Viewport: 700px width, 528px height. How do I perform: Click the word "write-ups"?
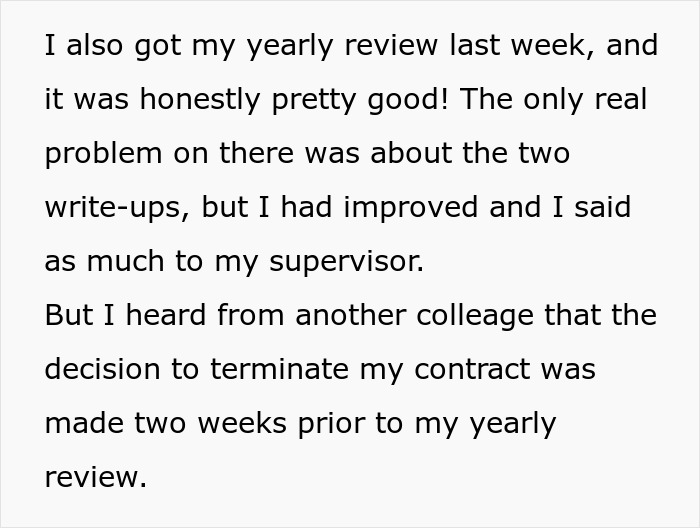coord(116,208)
